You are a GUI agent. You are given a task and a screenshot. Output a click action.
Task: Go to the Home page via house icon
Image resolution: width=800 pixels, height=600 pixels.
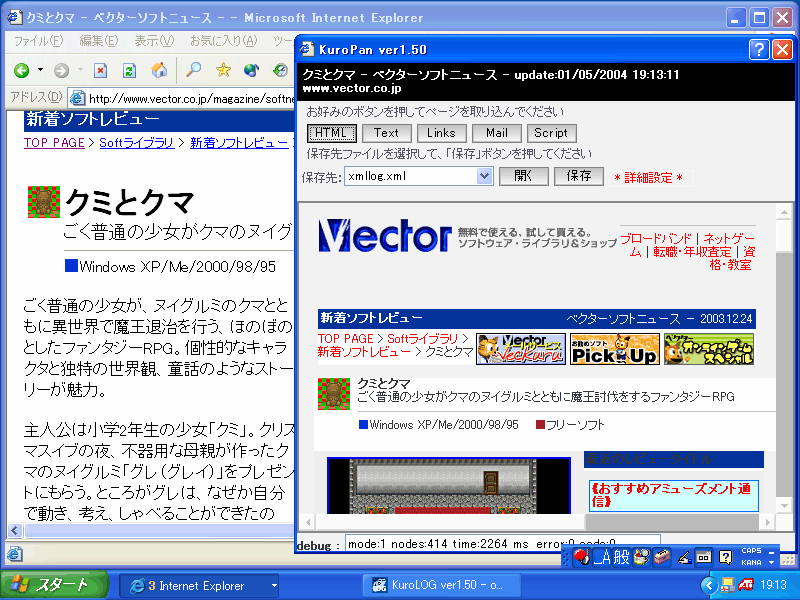(x=159, y=70)
